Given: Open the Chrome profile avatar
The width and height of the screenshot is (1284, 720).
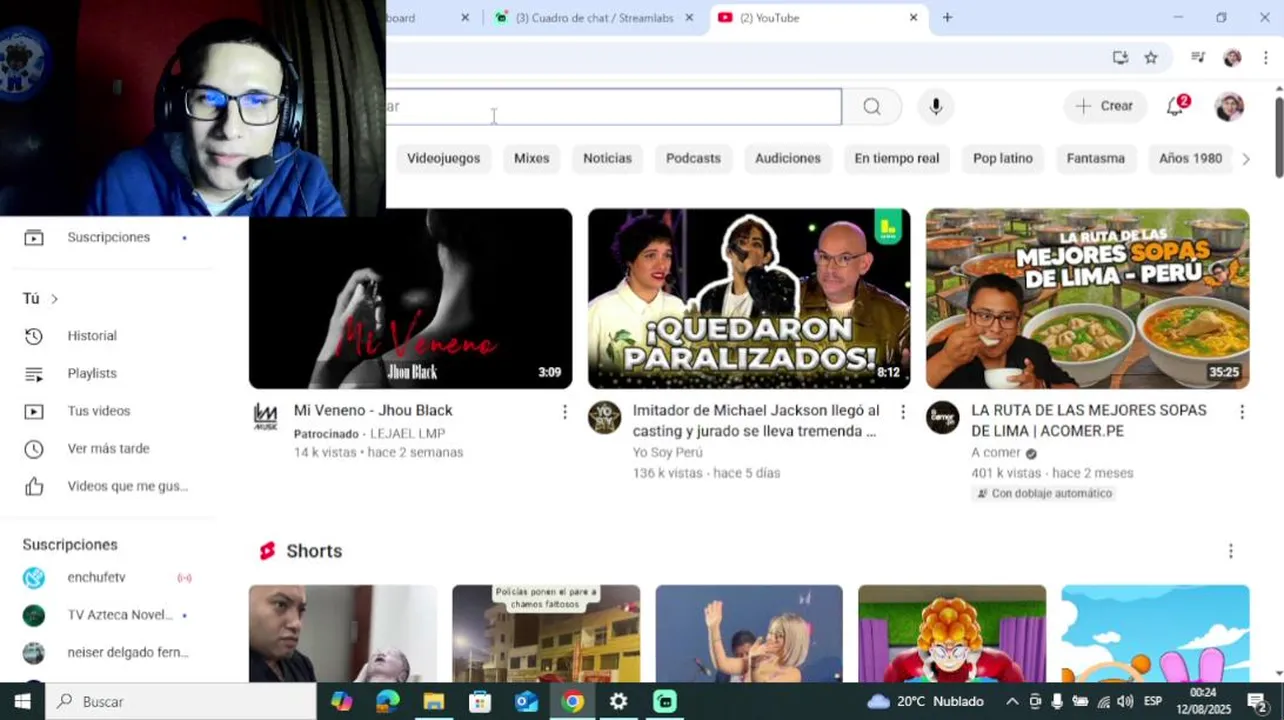Looking at the screenshot, I should click(x=1232, y=58).
